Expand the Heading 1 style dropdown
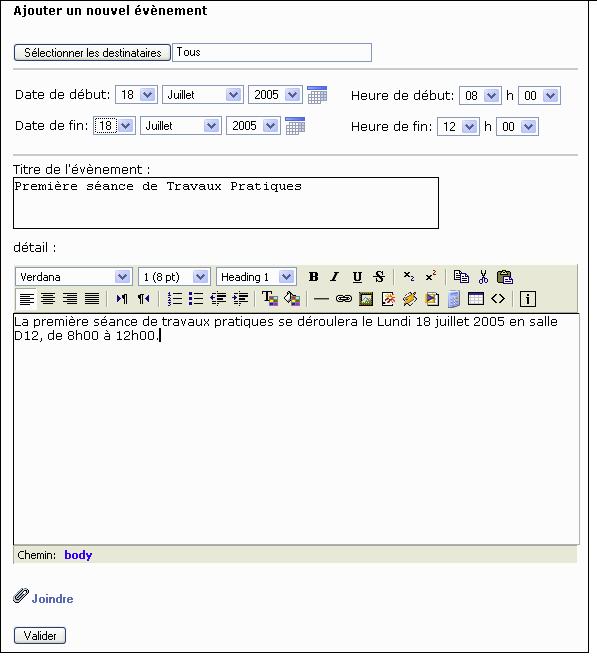Screen dimensions: 597x656 click(256, 277)
